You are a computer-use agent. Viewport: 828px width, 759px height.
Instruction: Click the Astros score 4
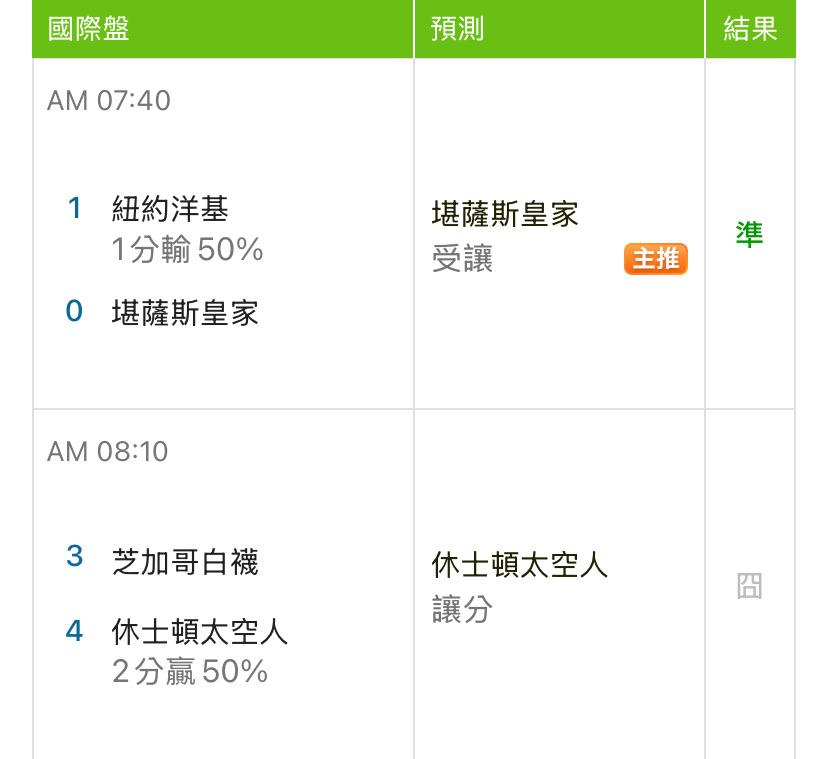[x=74, y=632]
